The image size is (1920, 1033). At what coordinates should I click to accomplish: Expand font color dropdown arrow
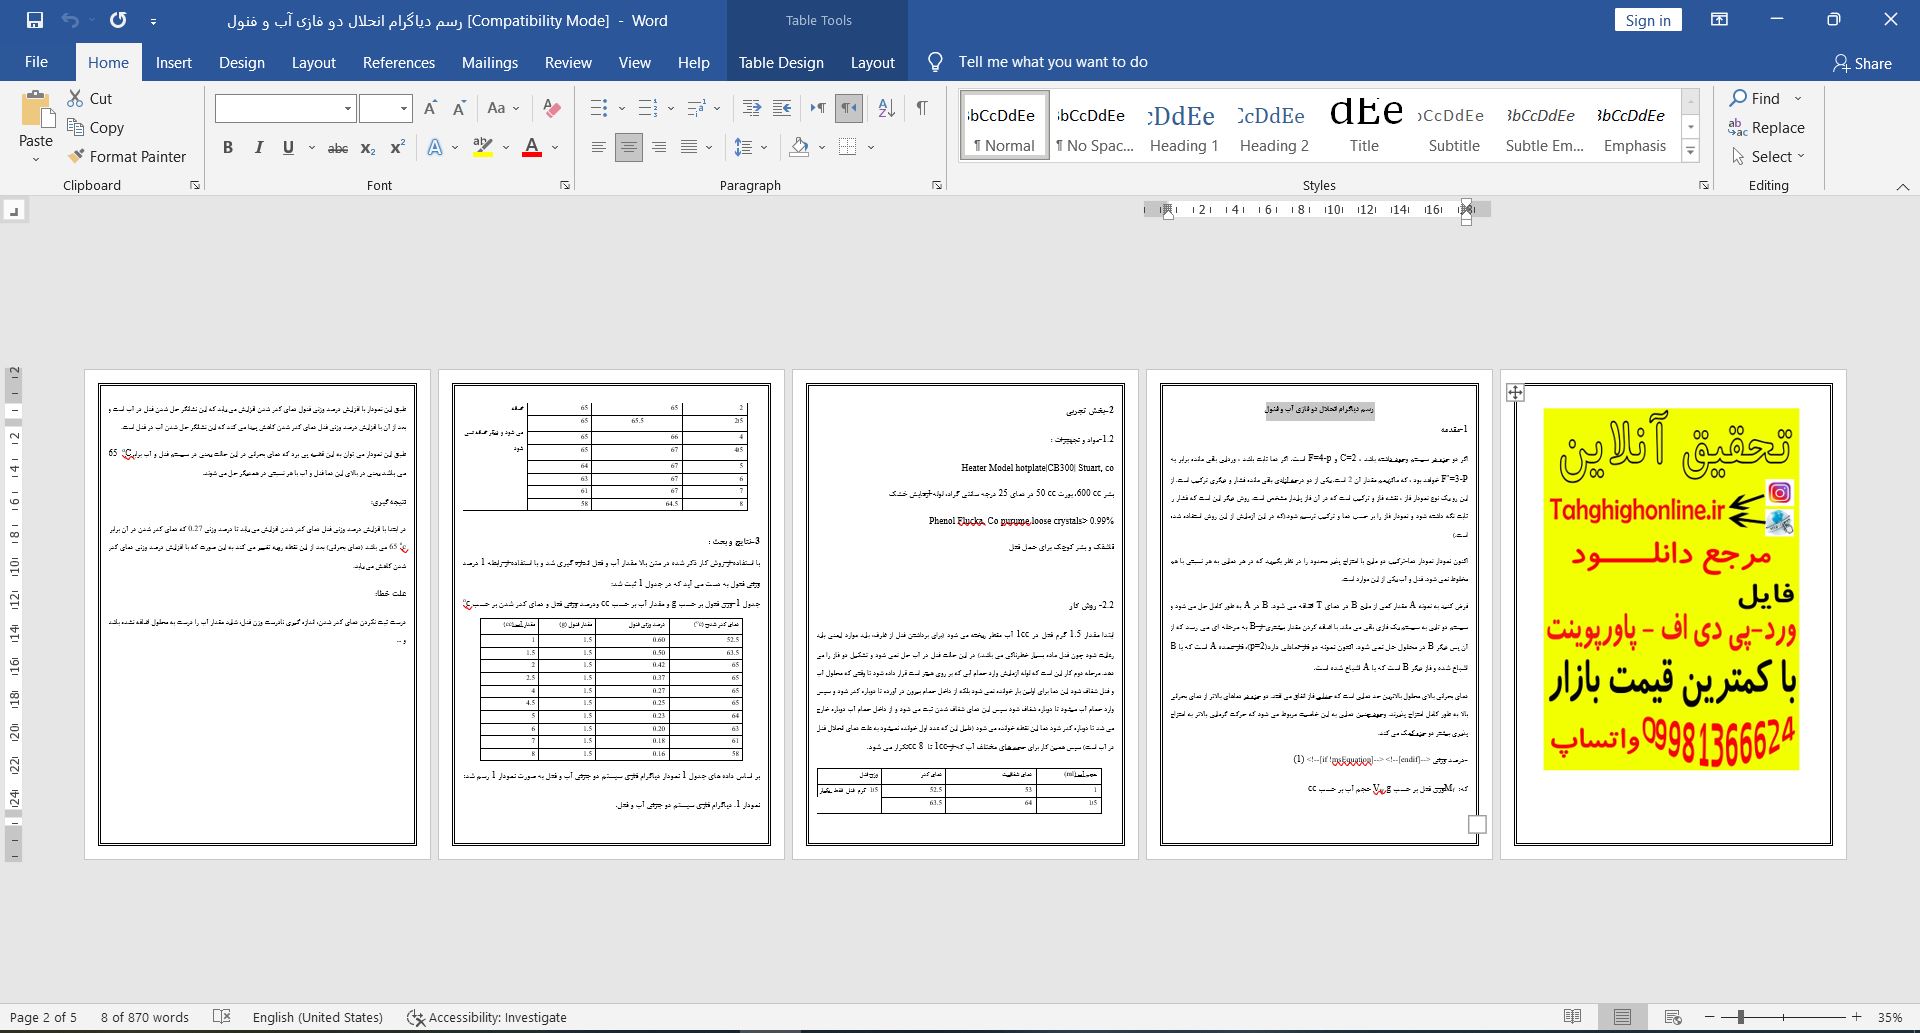click(x=555, y=148)
